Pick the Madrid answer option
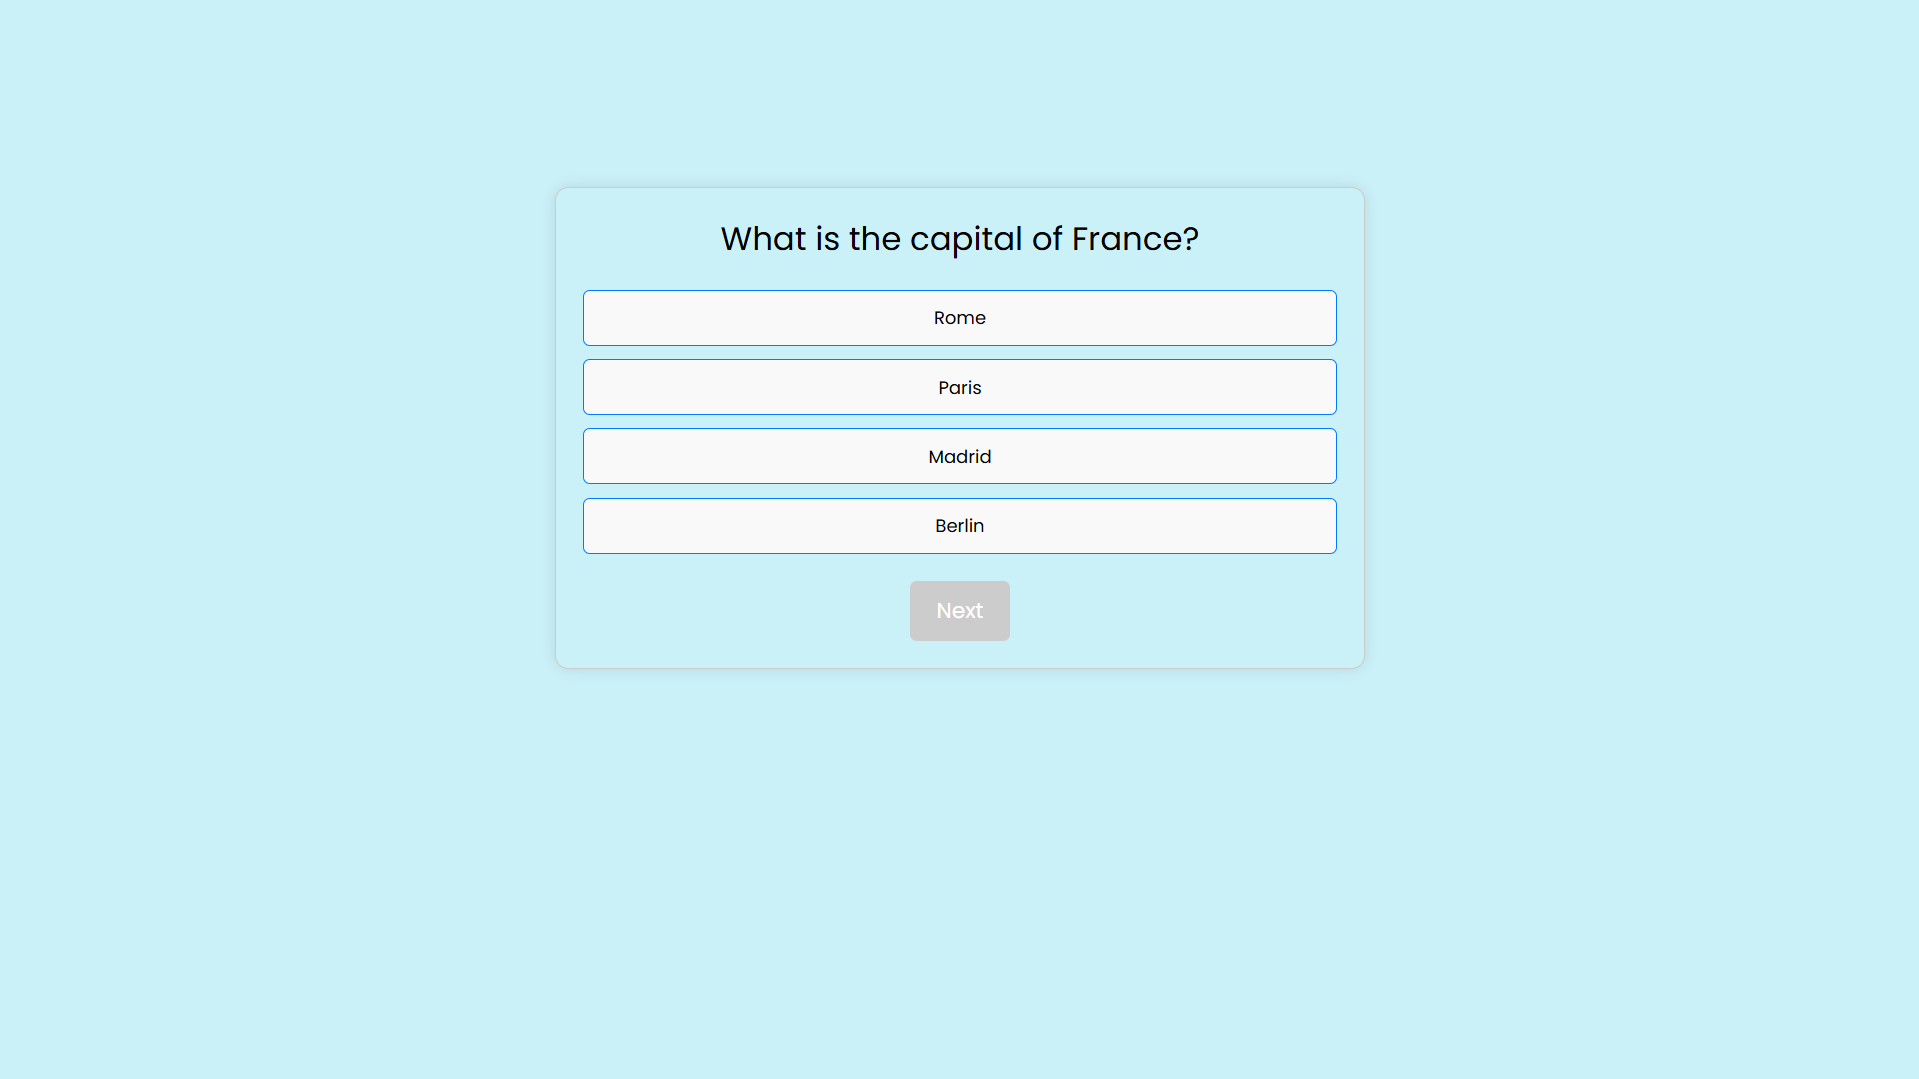The width and height of the screenshot is (1919, 1079). click(959, 456)
